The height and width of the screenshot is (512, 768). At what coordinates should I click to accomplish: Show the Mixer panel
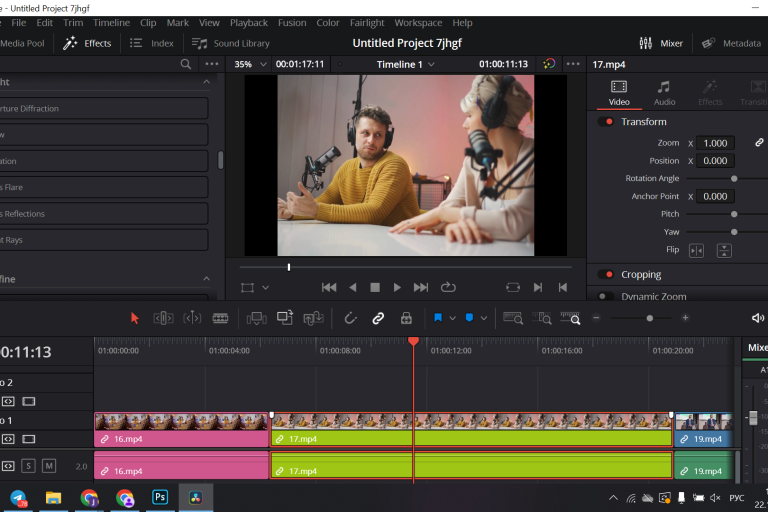[661, 43]
